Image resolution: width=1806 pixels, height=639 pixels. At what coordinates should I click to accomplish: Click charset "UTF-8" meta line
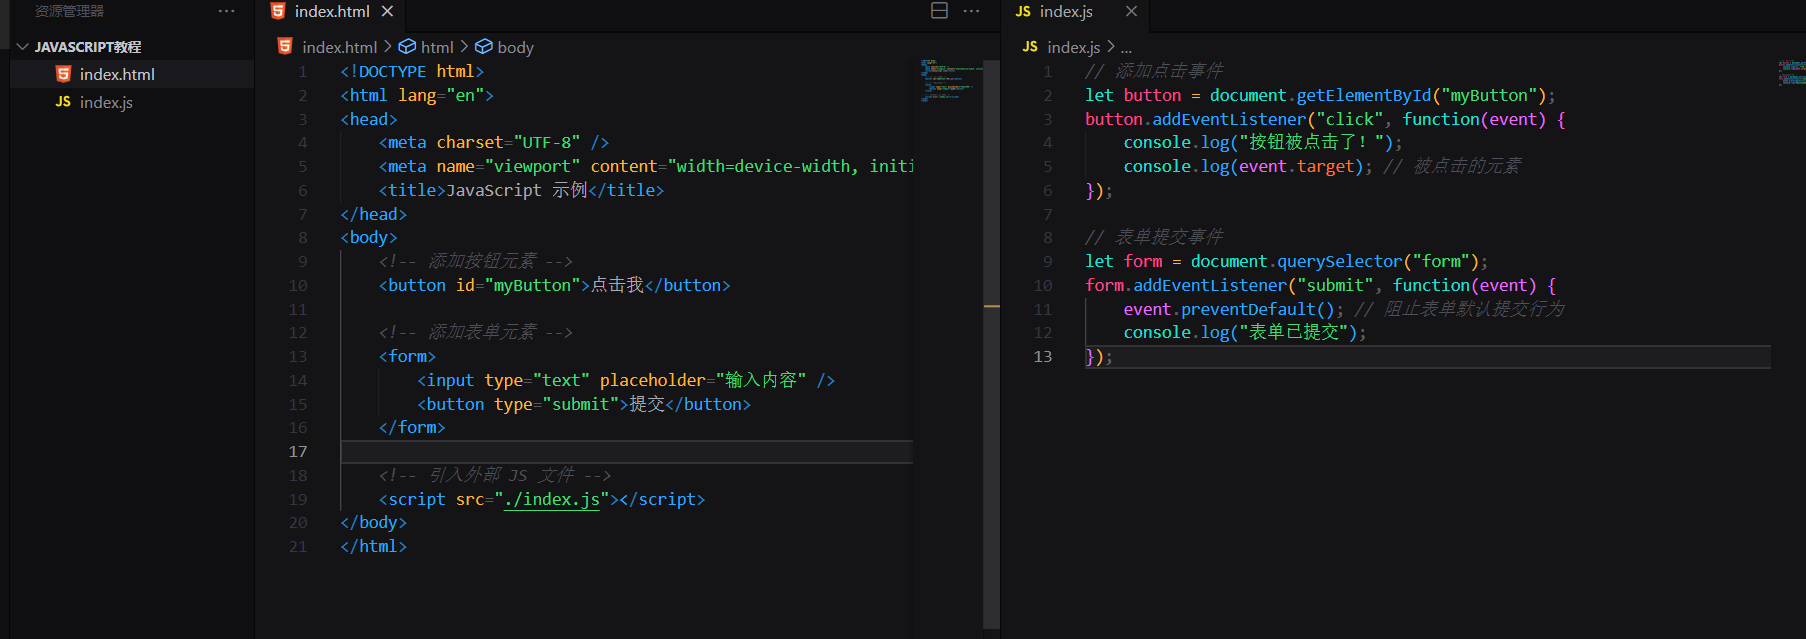[494, 142]
